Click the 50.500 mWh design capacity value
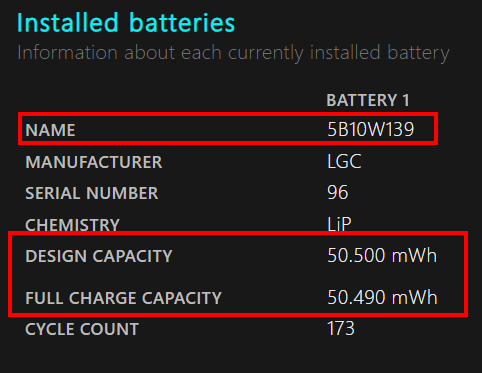The height and width of the screenshot is (373, 482). [382, 255]
